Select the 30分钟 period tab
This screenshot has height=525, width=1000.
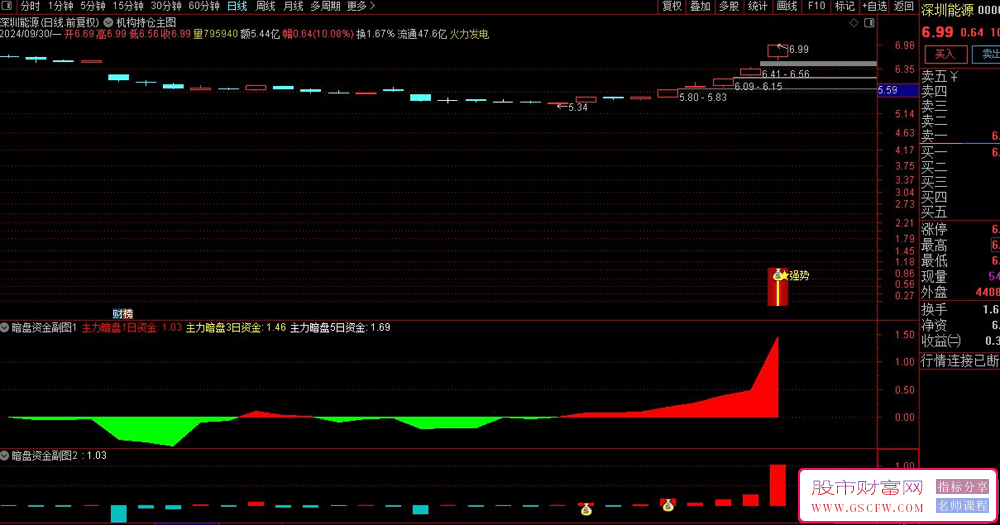click(x=166, y=6)
